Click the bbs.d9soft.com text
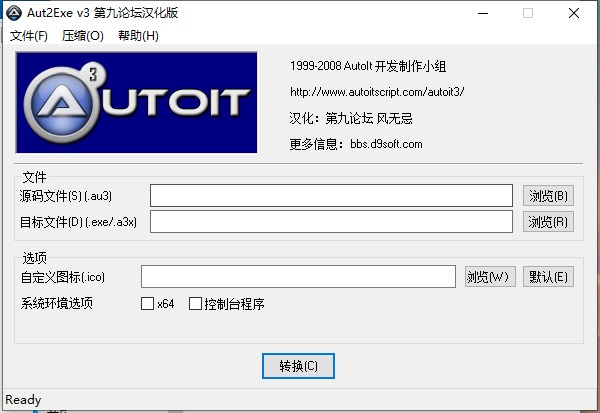This screenshot has height=413, width=600. pyautogui.click(x=386, y=144)
